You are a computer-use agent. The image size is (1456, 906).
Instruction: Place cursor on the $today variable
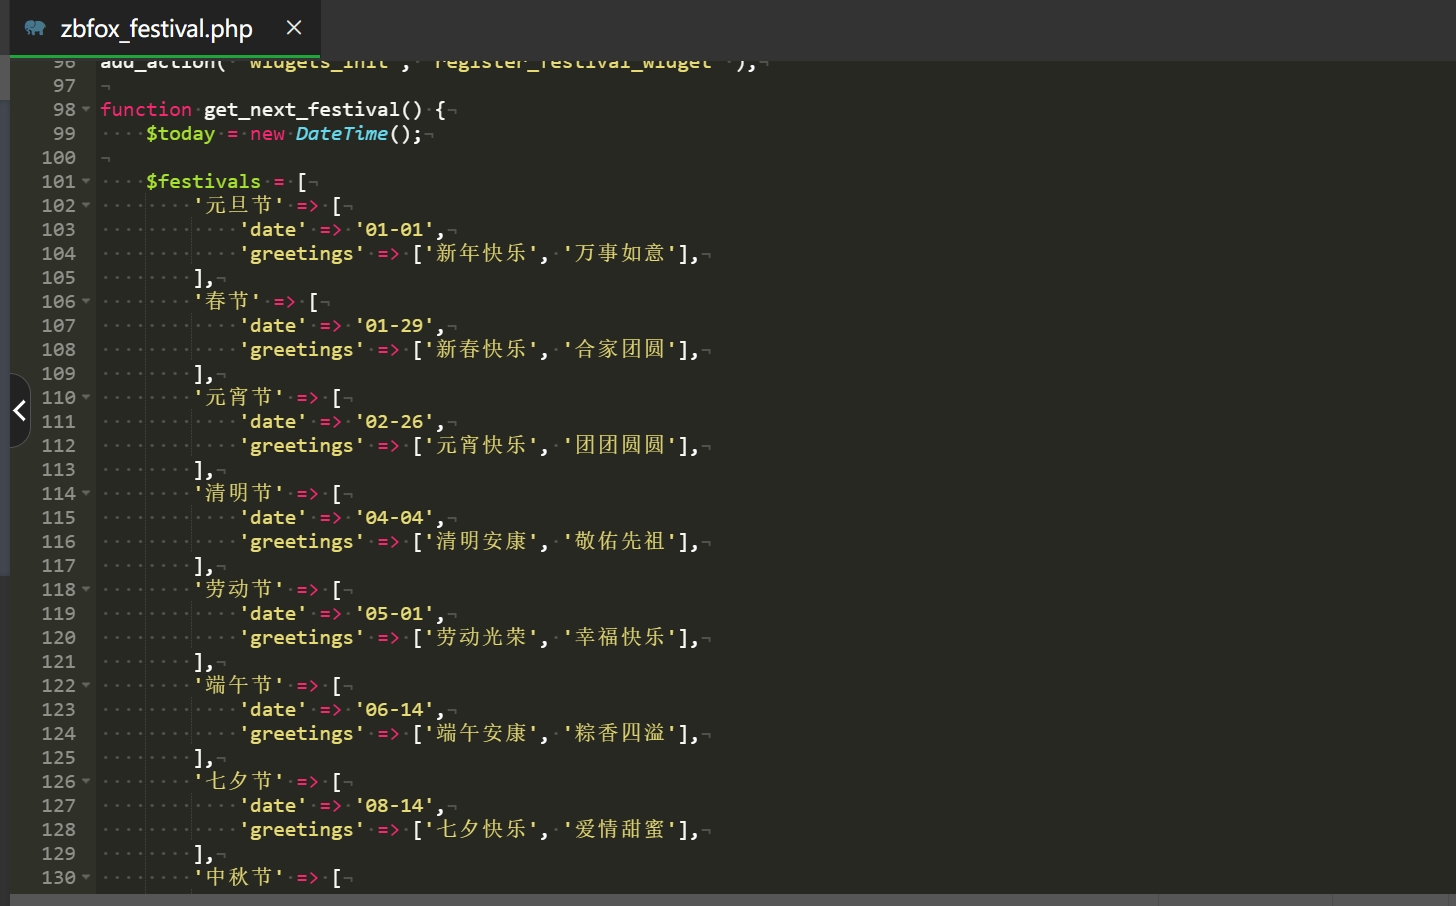click(x=180, y=133)
